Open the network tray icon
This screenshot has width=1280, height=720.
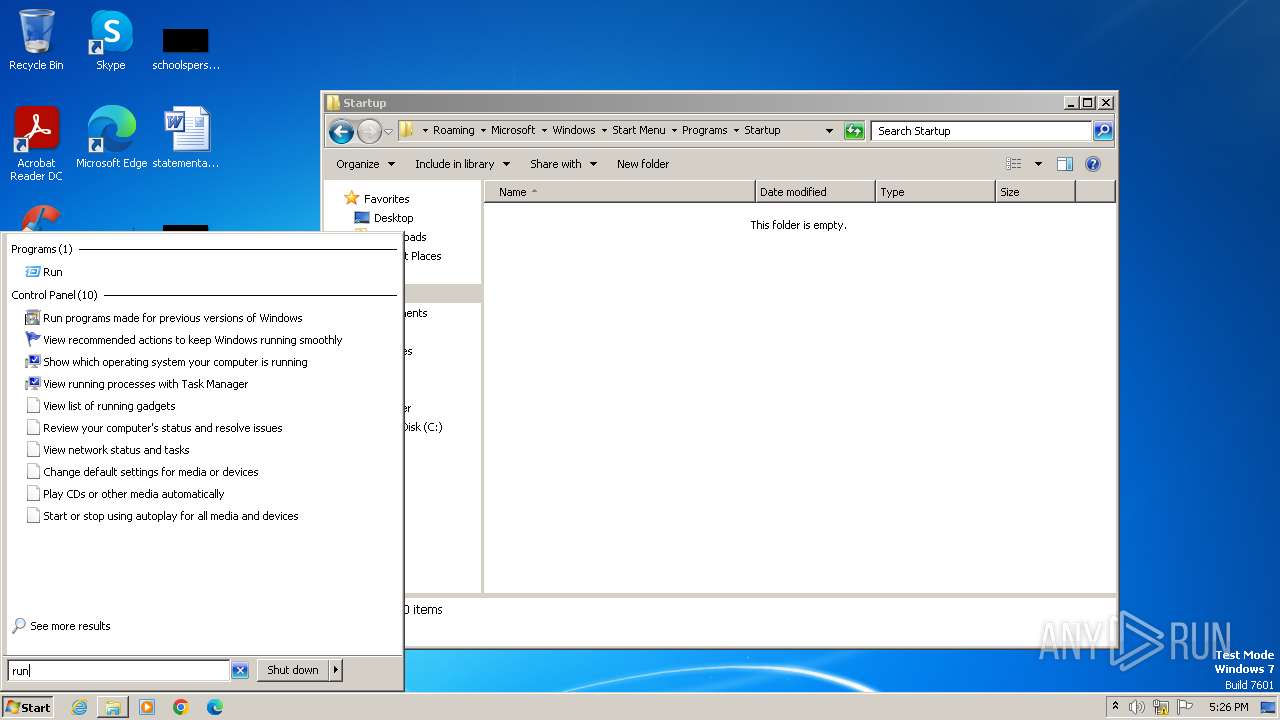click(x=1161, y=707)
